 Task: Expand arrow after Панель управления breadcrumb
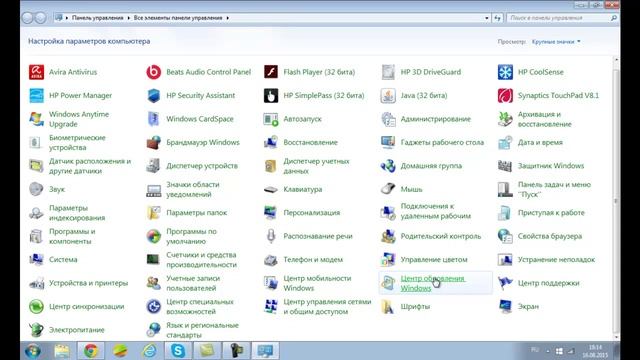click(x=128, y=18)
